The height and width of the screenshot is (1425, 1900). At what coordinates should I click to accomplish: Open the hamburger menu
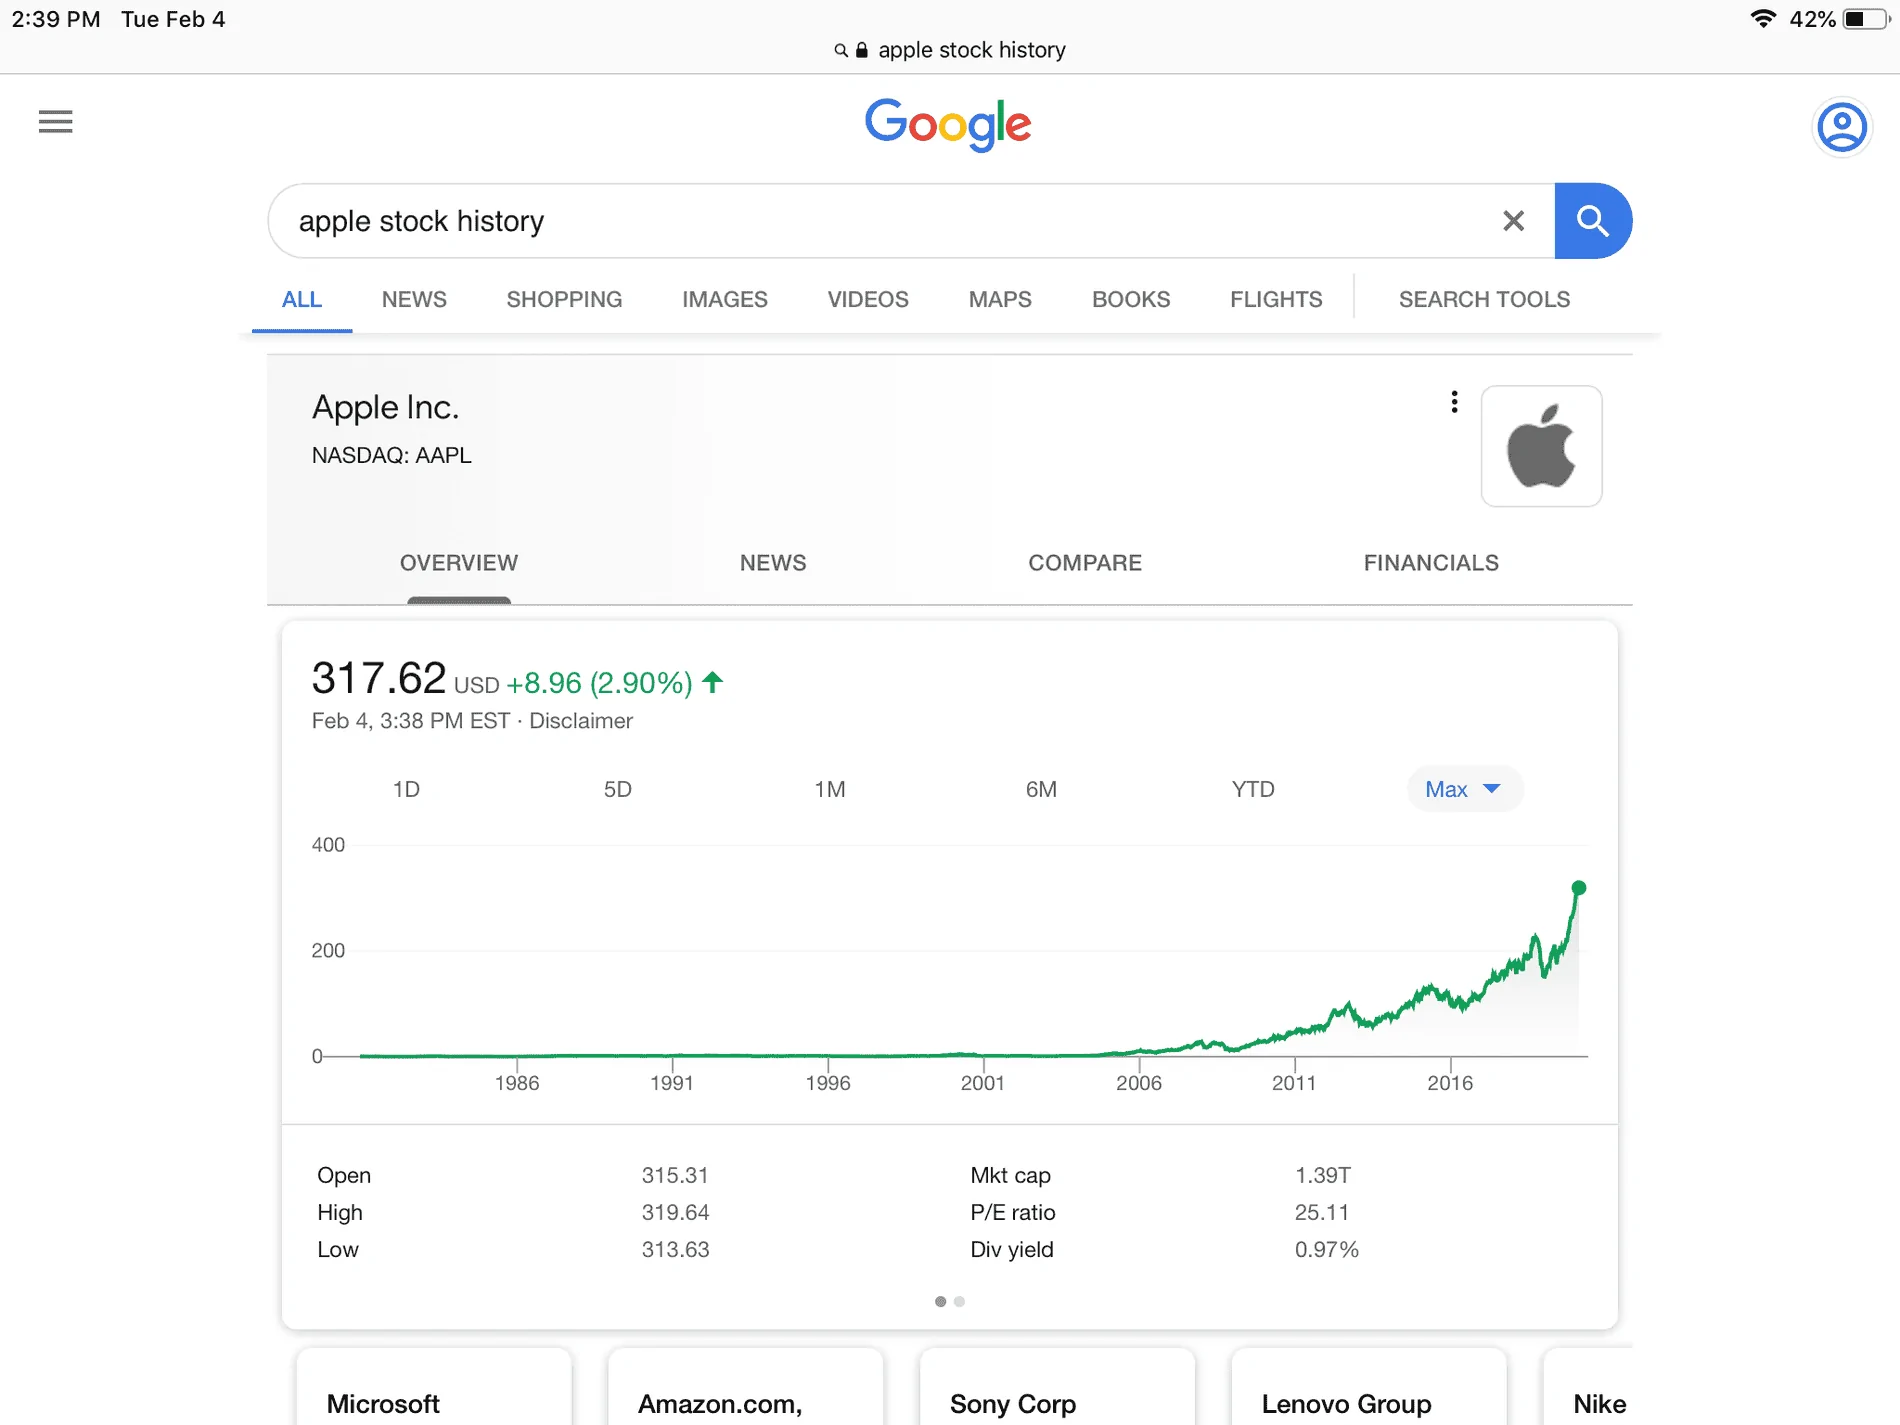pyautogui.click(x=55, y=121)
